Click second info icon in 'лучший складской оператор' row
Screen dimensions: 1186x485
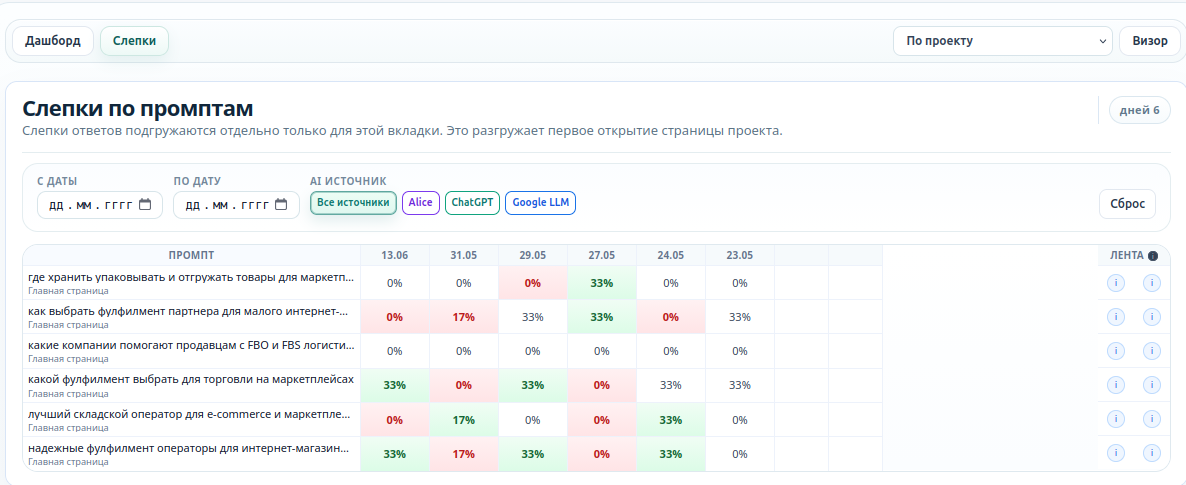(1151, 419)
